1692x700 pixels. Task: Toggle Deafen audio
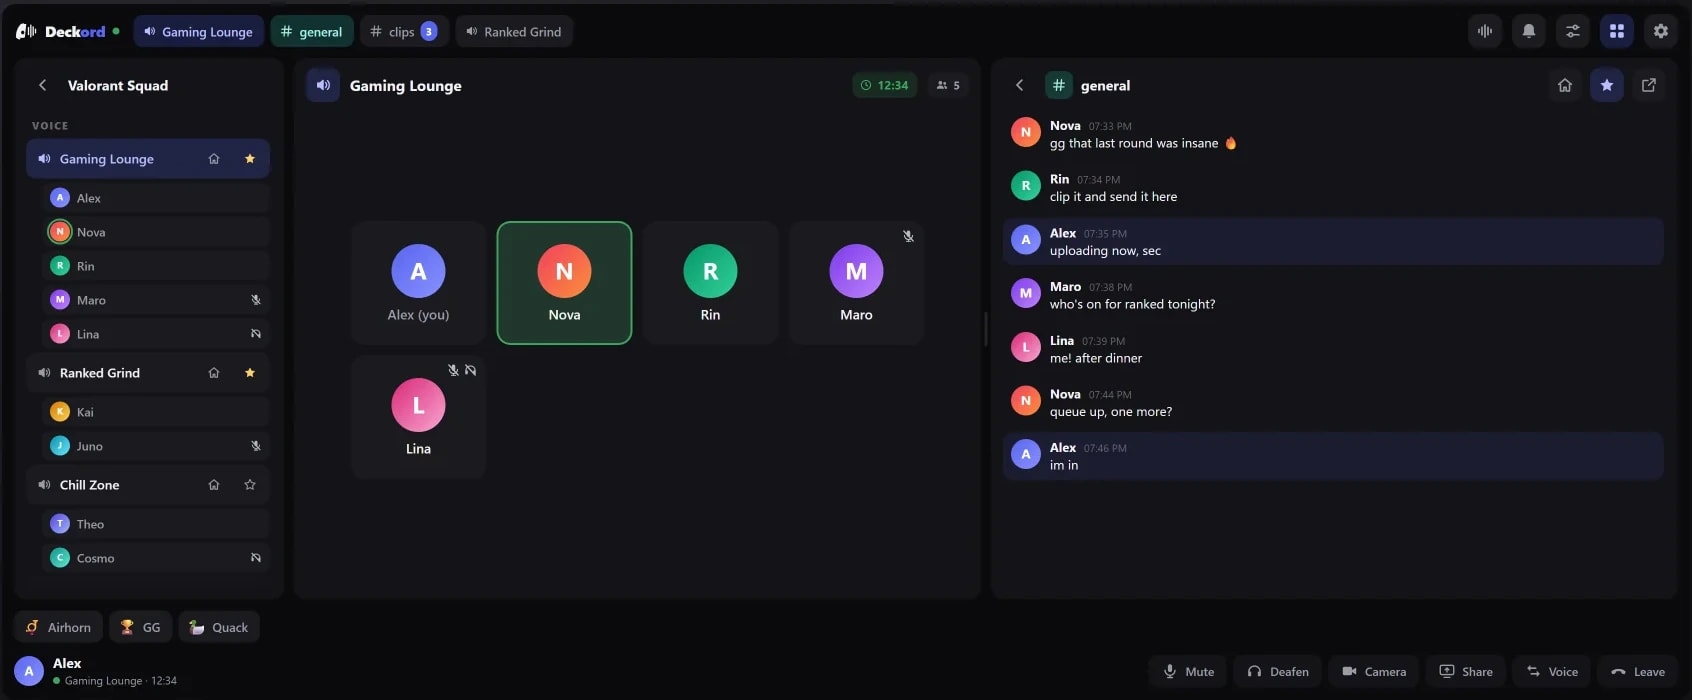(x=1278, y=671)
